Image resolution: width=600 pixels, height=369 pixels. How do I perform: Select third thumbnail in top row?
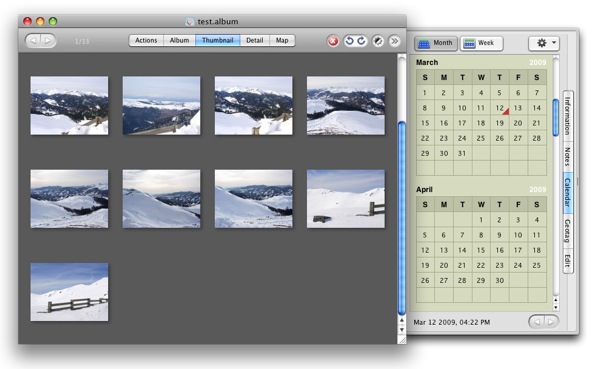click(254, 106)
